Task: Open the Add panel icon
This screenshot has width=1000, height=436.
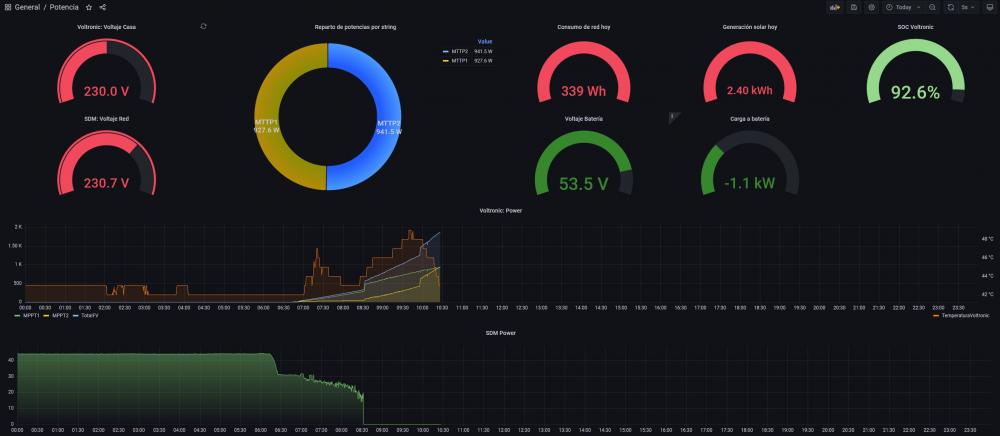Action: (834, 7)
